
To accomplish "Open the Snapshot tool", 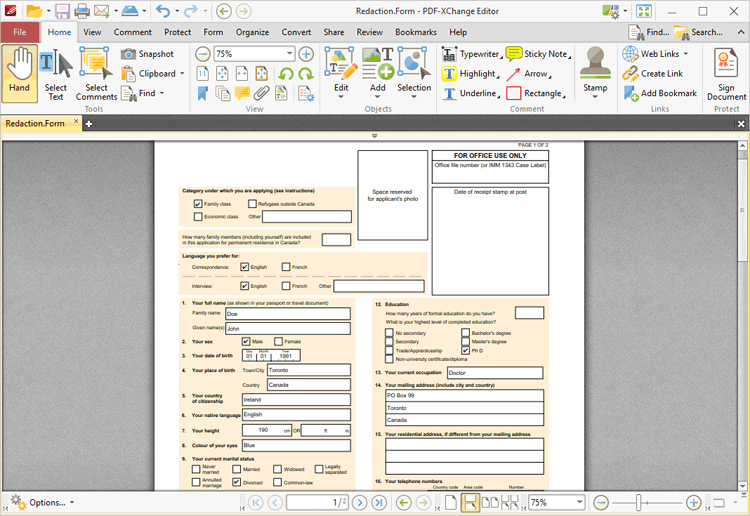I will tap(147, 54).
